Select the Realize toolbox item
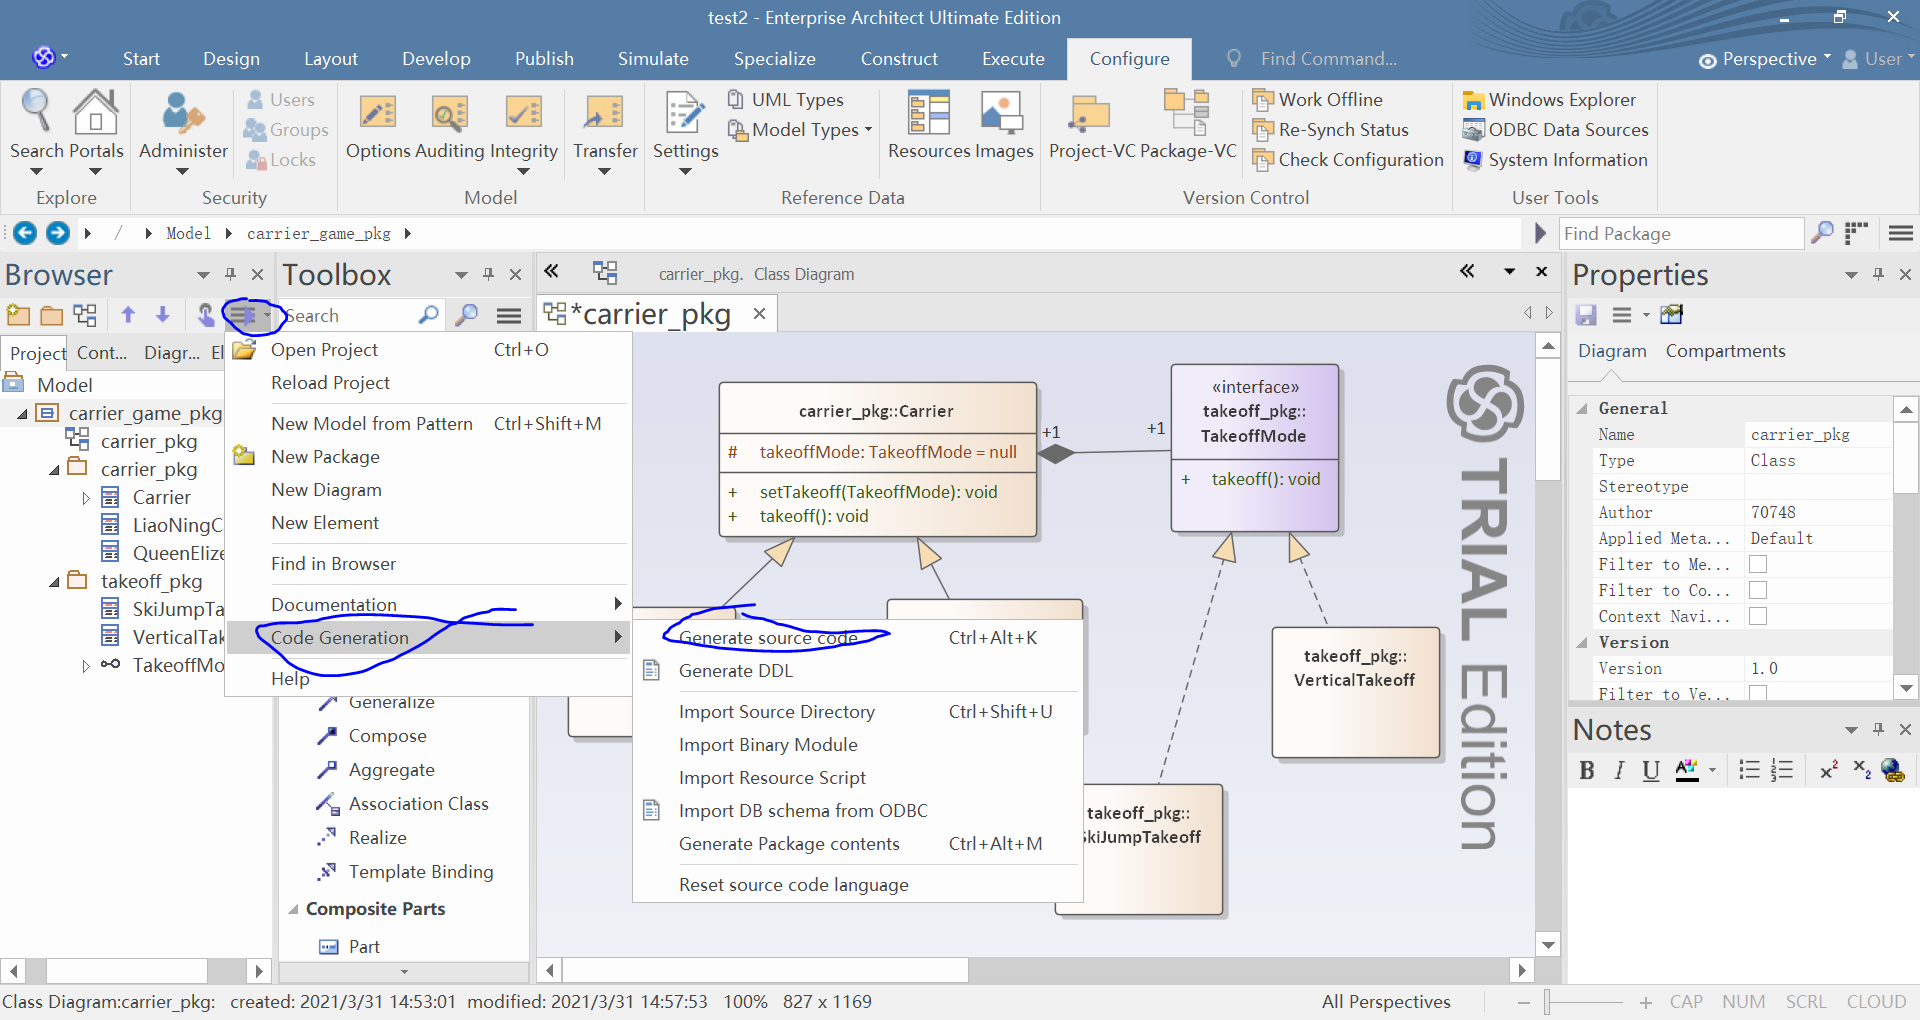This screenshot has width=1920, height=1020. coord(362,837)
